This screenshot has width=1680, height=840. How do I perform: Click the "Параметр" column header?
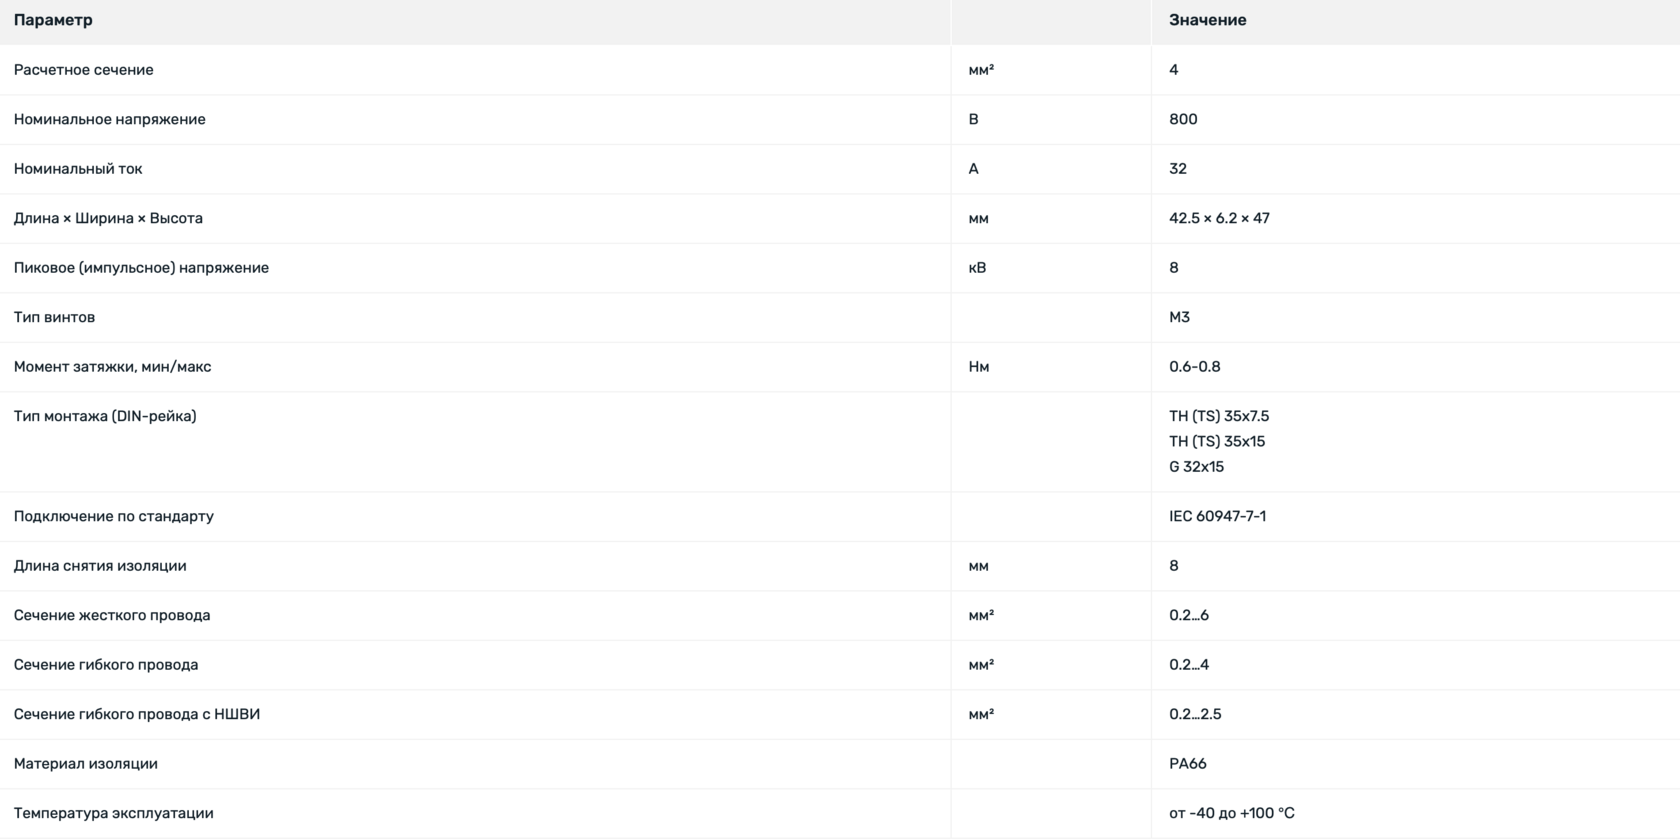click(x=53, y=20)
